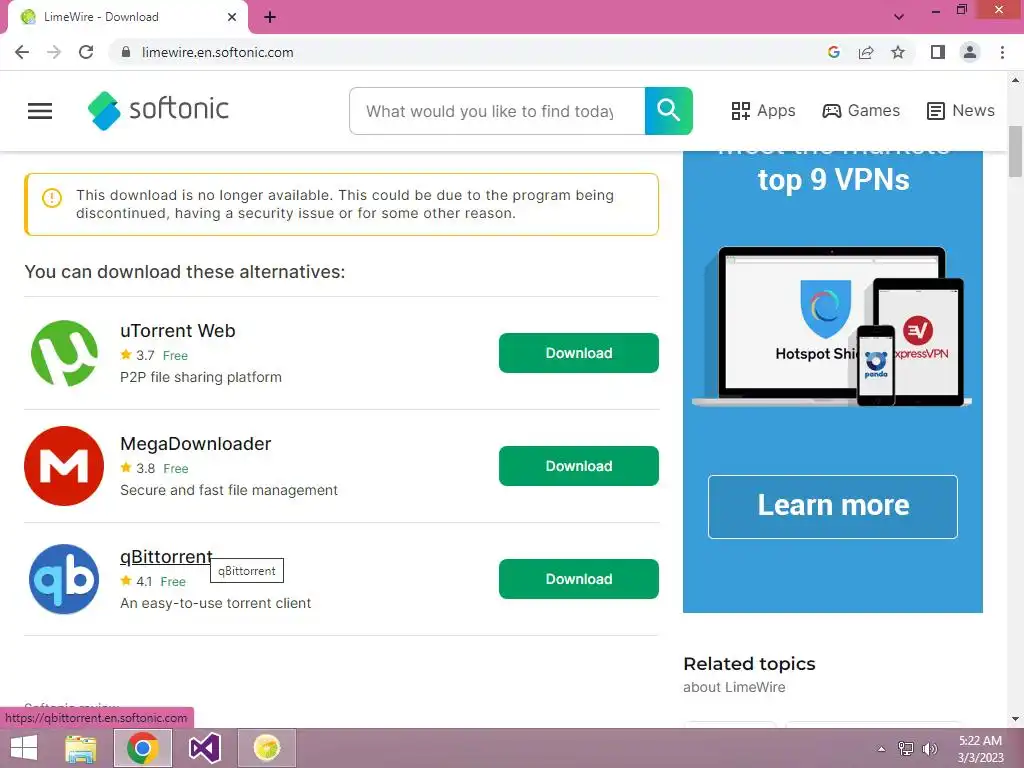This screenshot has width=1024, height=768.
Task: Go back in browser history
Action: click(22, 52)
